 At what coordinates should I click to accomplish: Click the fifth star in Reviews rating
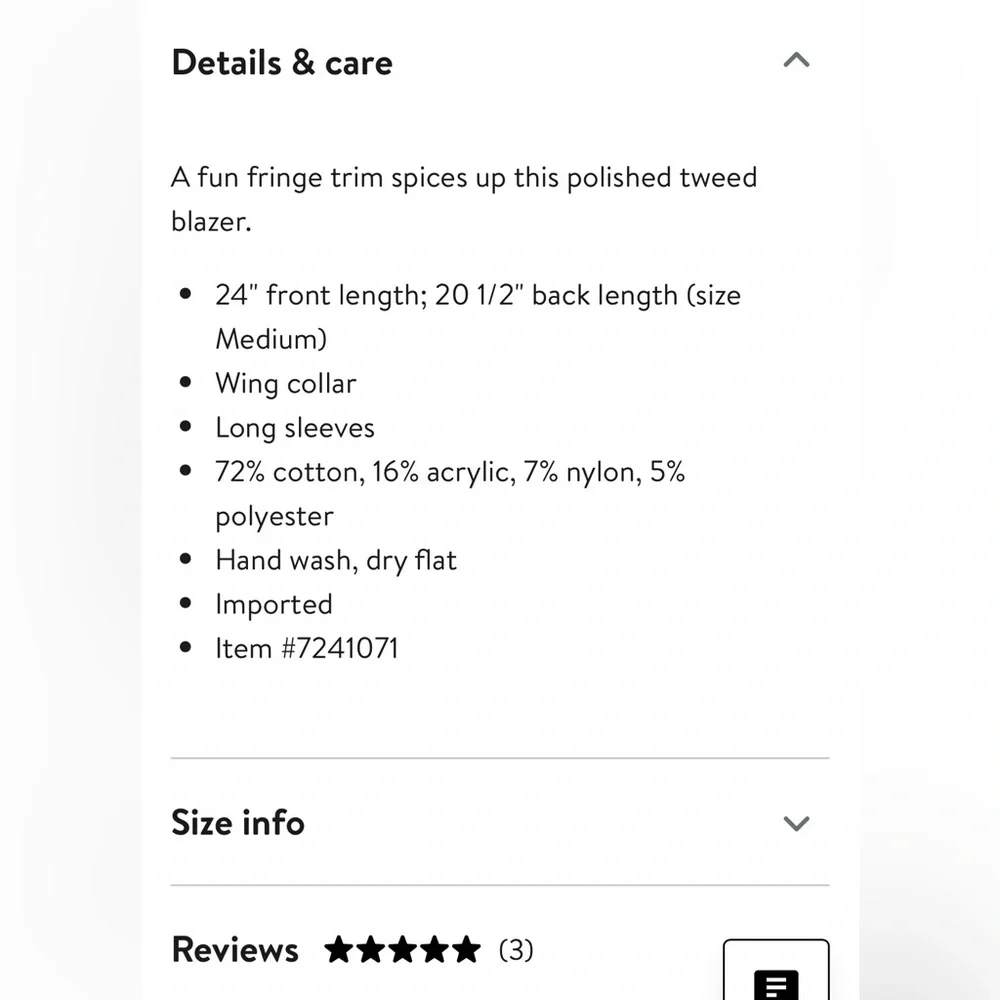coord(466,950)
